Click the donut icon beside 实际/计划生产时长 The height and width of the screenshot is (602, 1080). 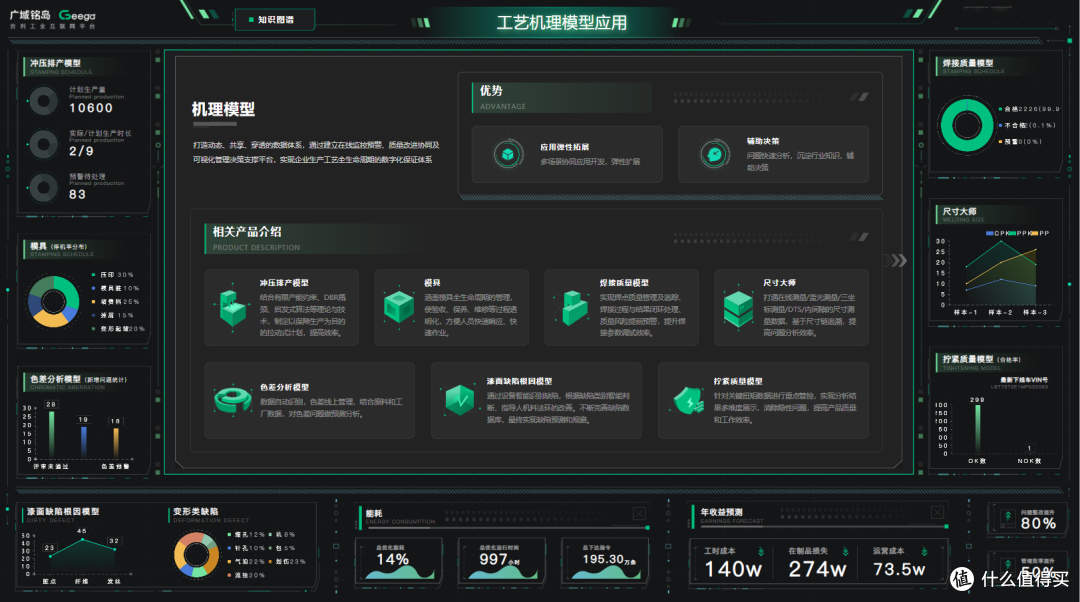(43, 145)
